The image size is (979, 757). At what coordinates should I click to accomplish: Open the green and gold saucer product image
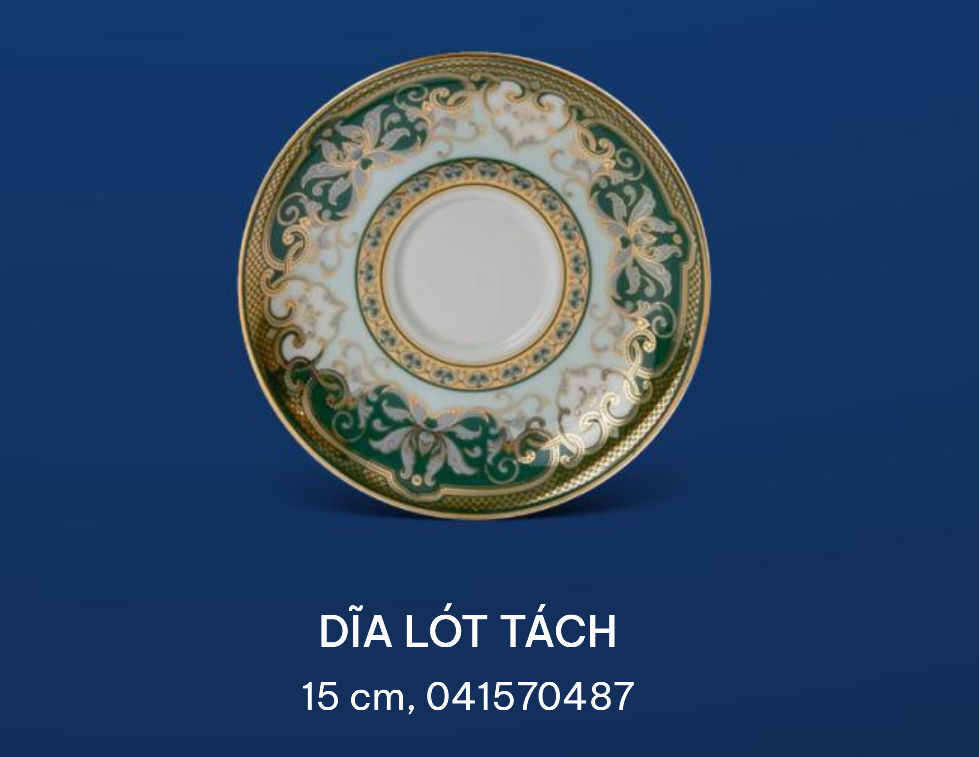coord(474,286)
